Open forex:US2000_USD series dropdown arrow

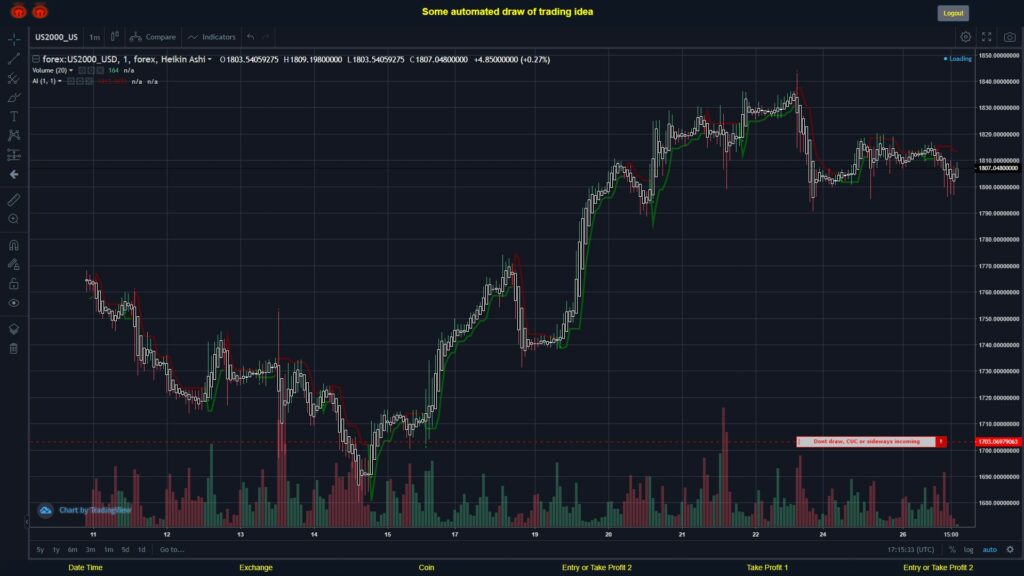point(210,59)
